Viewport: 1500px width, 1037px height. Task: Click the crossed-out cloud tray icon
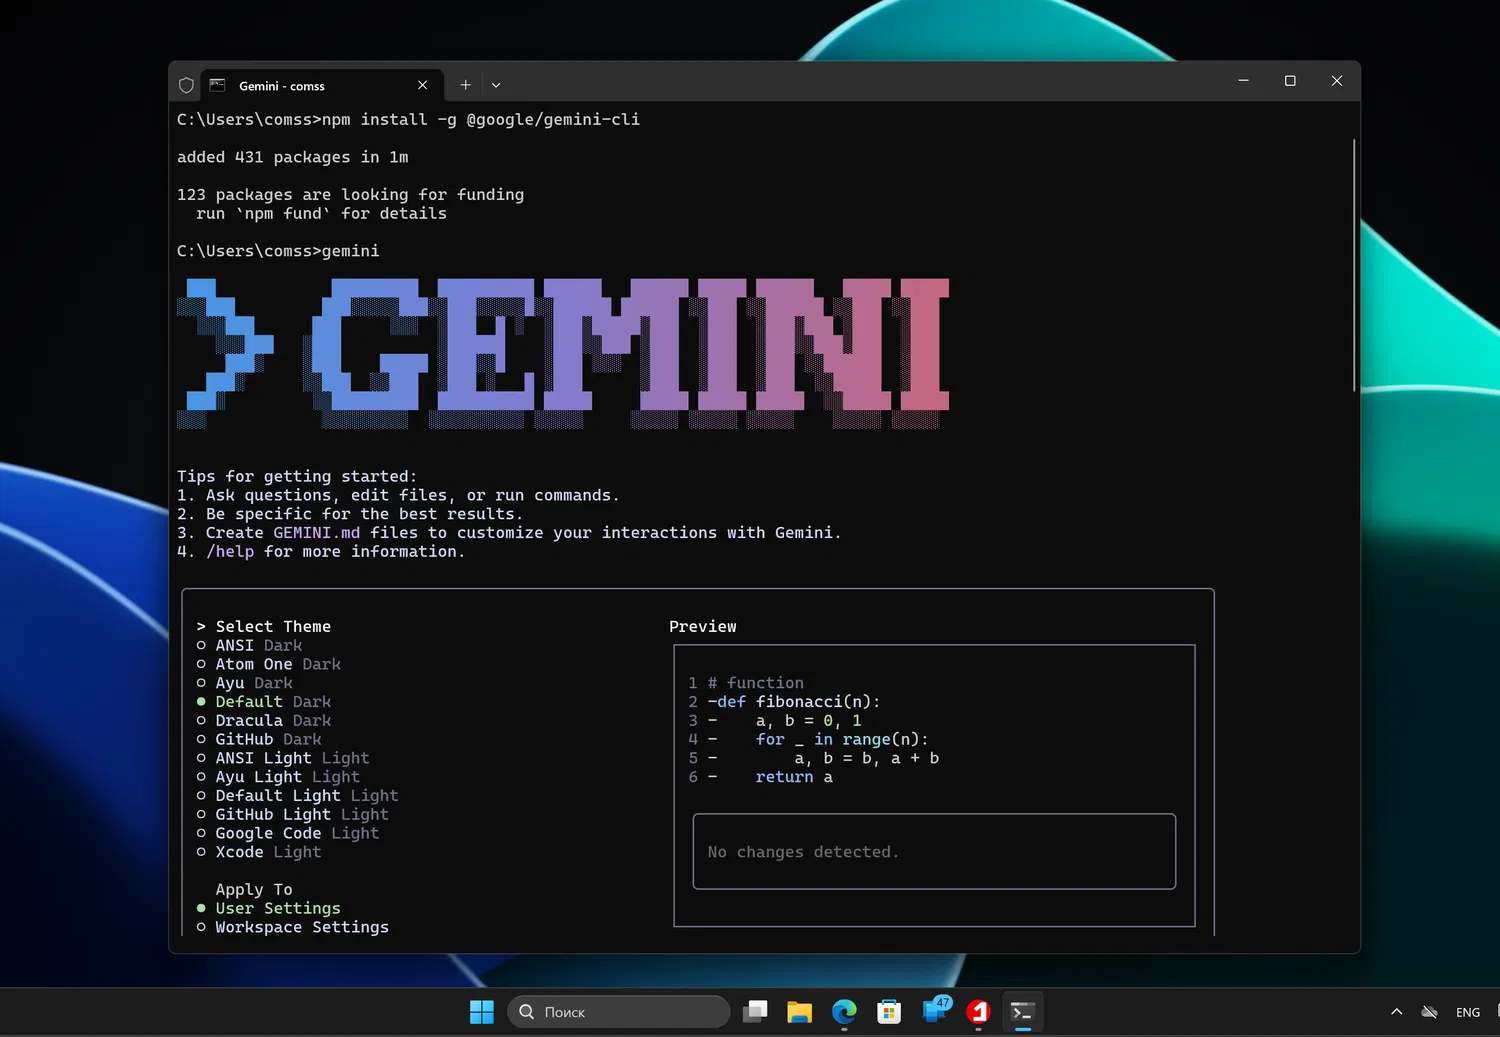[x=1430, y=1012]
